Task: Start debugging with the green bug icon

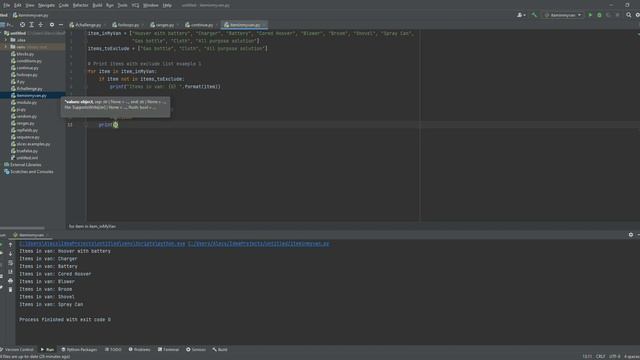Action: [x=599, y=15]
